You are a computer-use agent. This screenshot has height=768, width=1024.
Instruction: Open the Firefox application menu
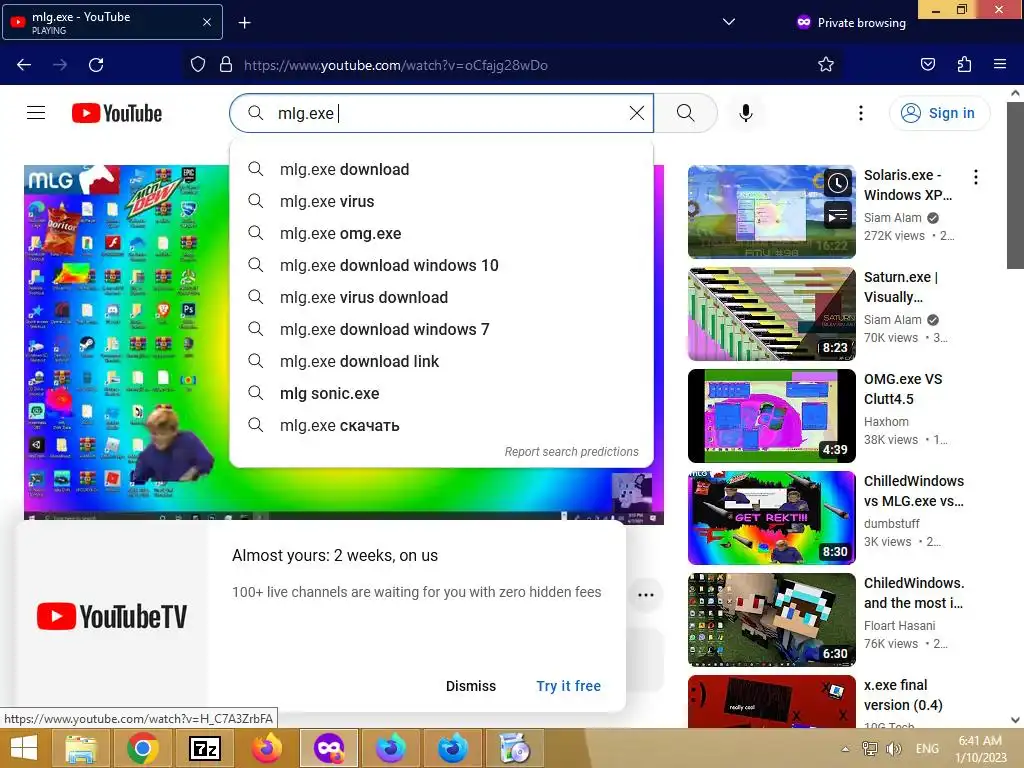(x=1000, y=65)
